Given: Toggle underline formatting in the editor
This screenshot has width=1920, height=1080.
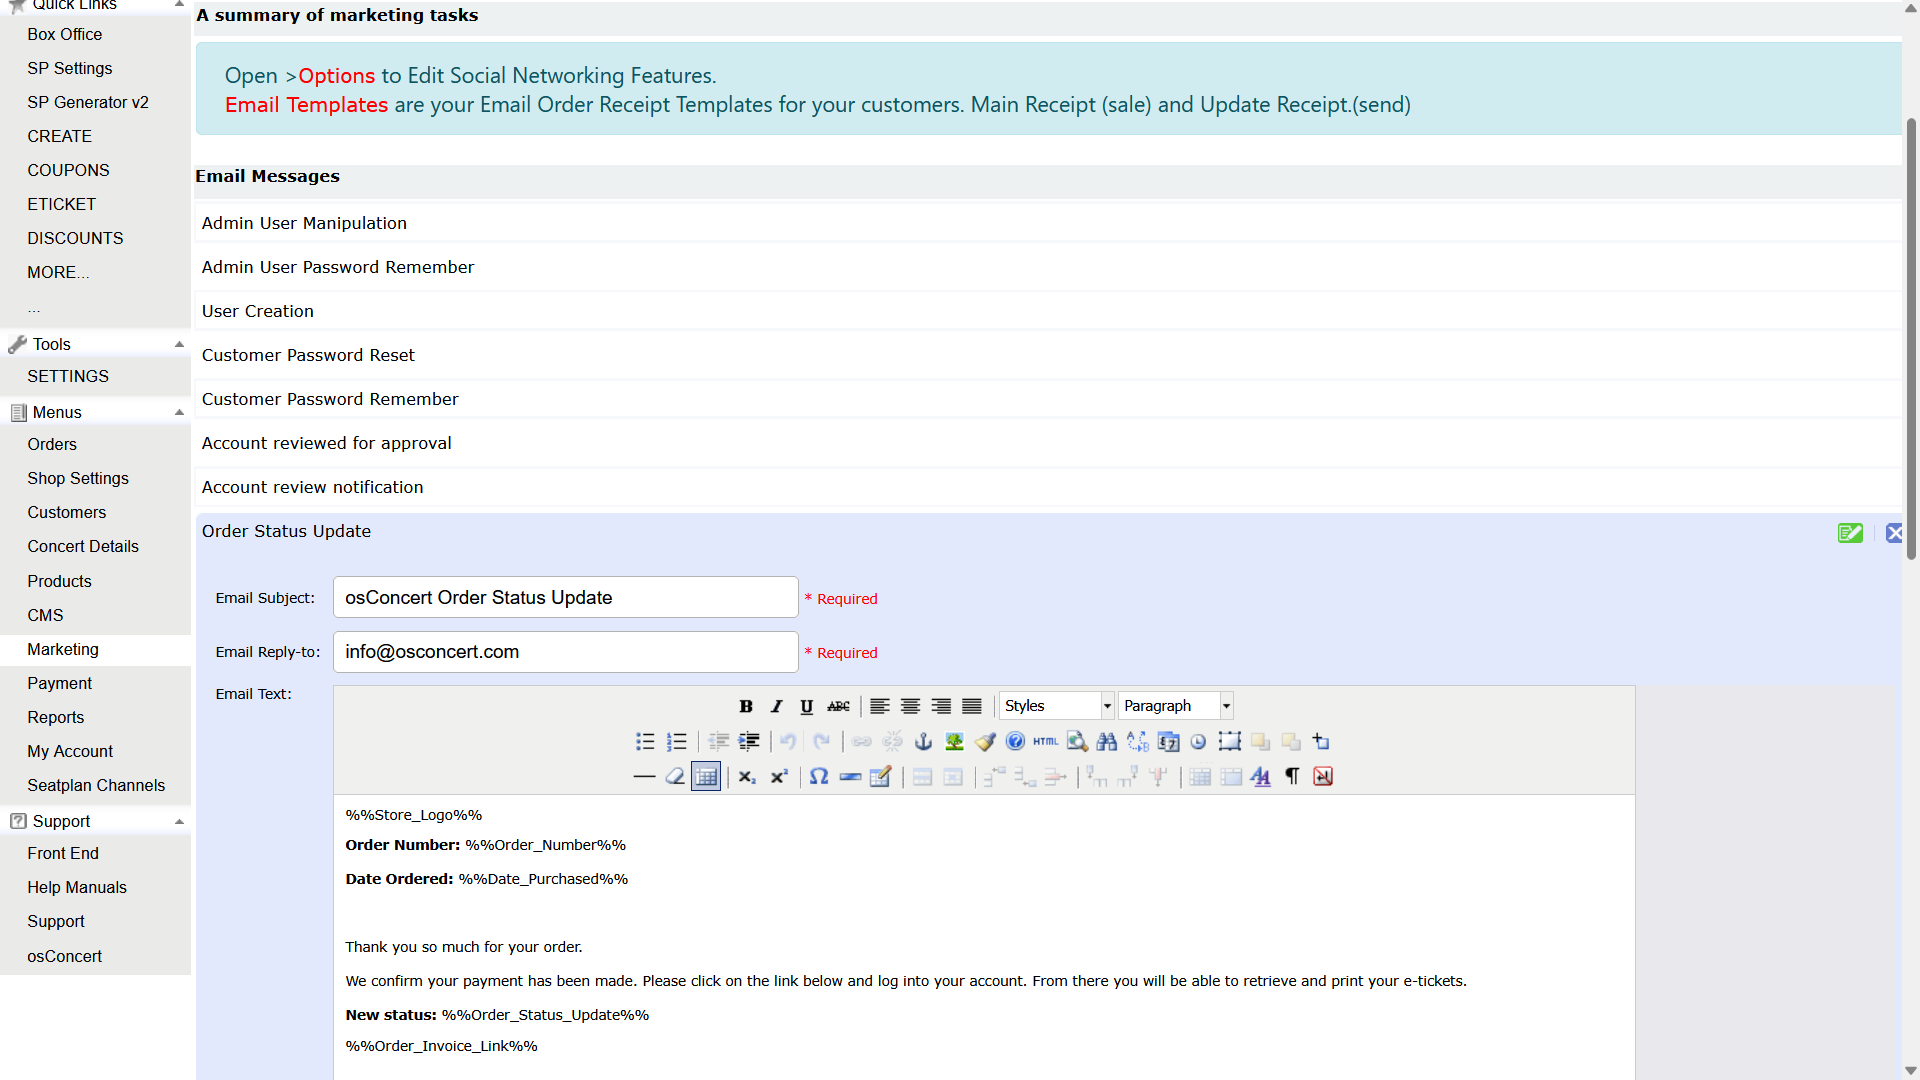Looking at the screenshot, I should tap(807, 706).
